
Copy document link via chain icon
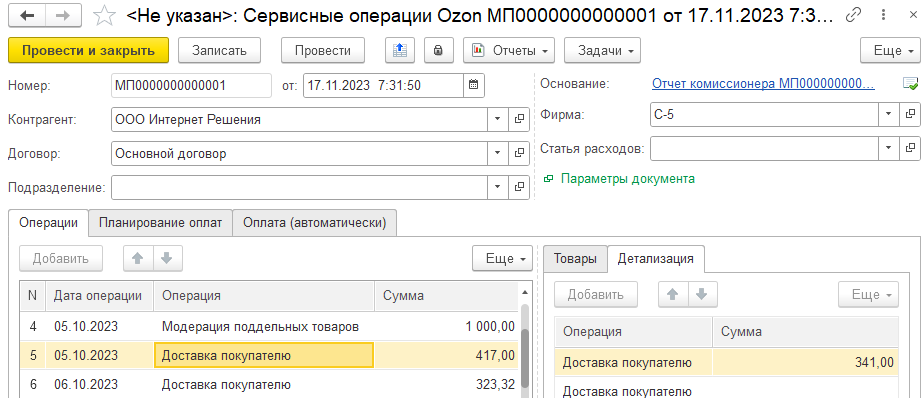point(853,16)
